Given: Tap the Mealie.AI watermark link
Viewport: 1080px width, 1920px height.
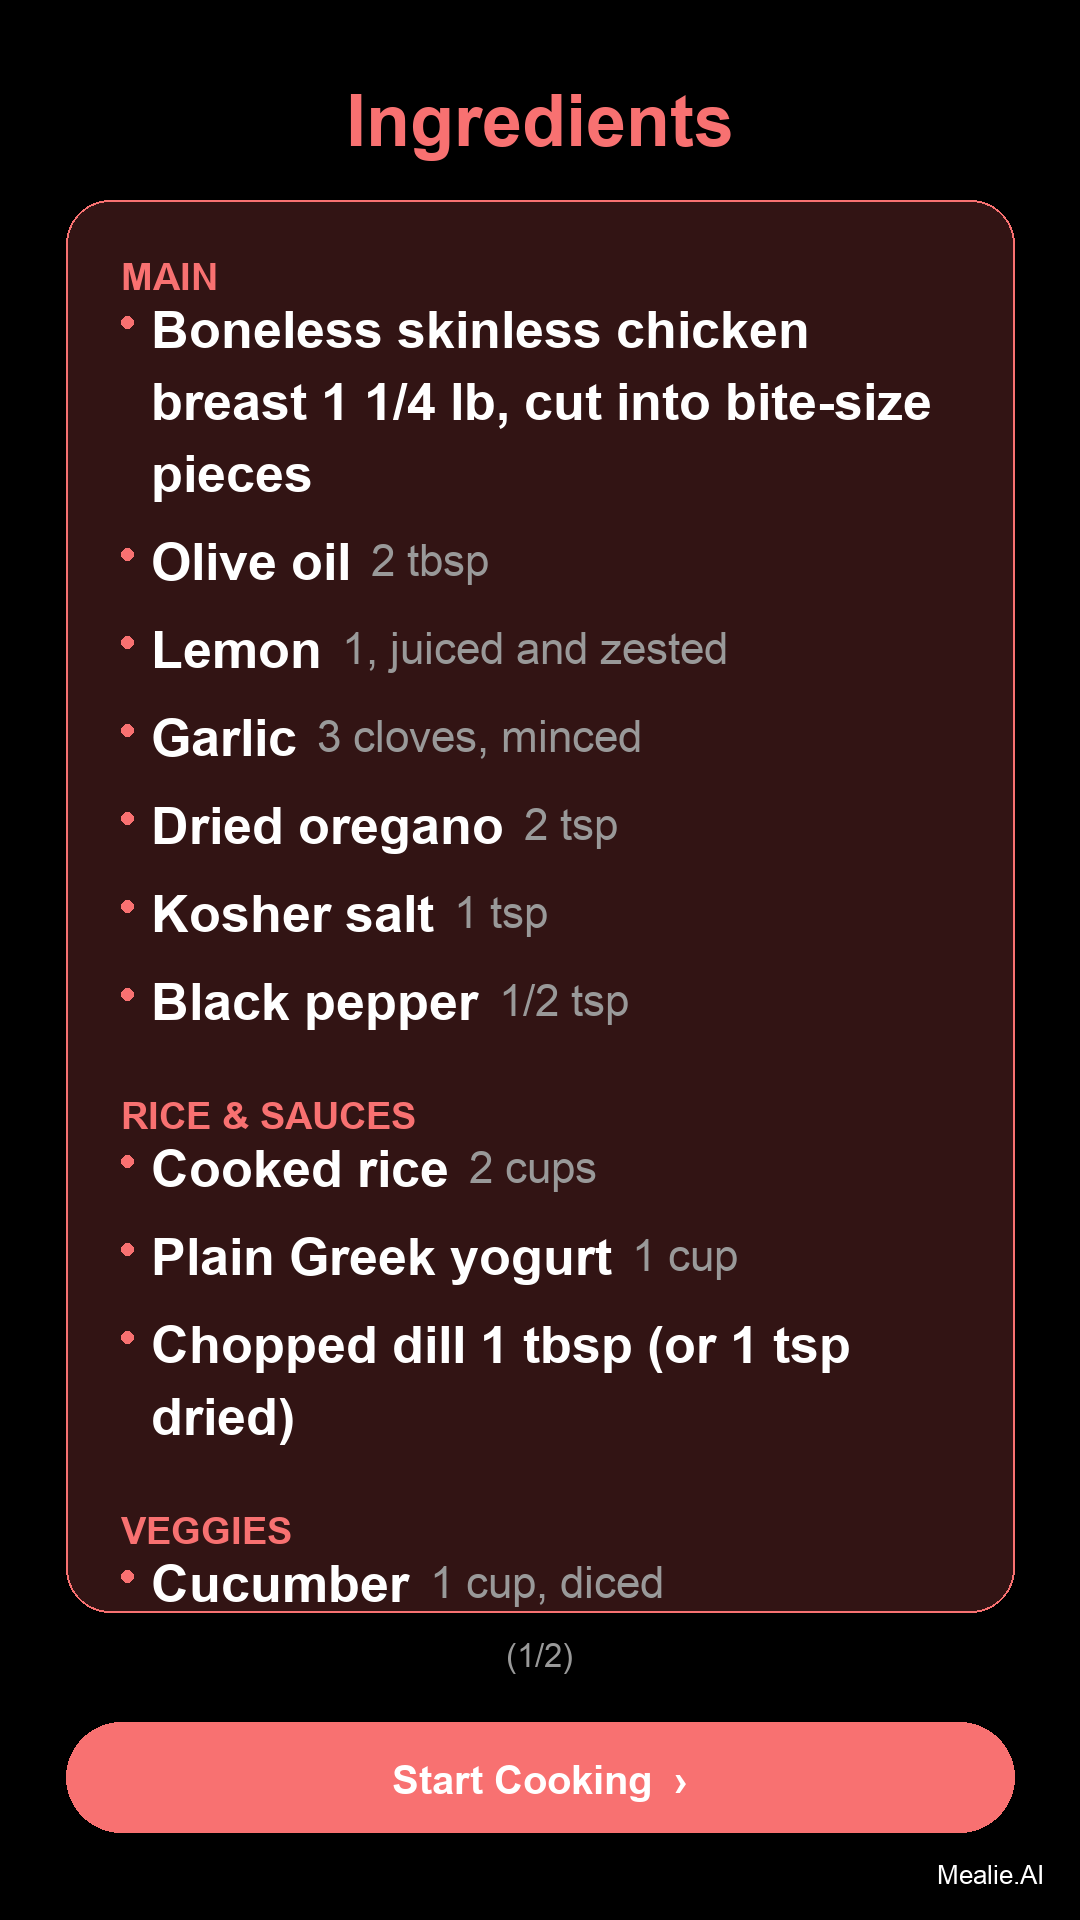Looking at the screenshot, I should click(x=989, y=1875).
